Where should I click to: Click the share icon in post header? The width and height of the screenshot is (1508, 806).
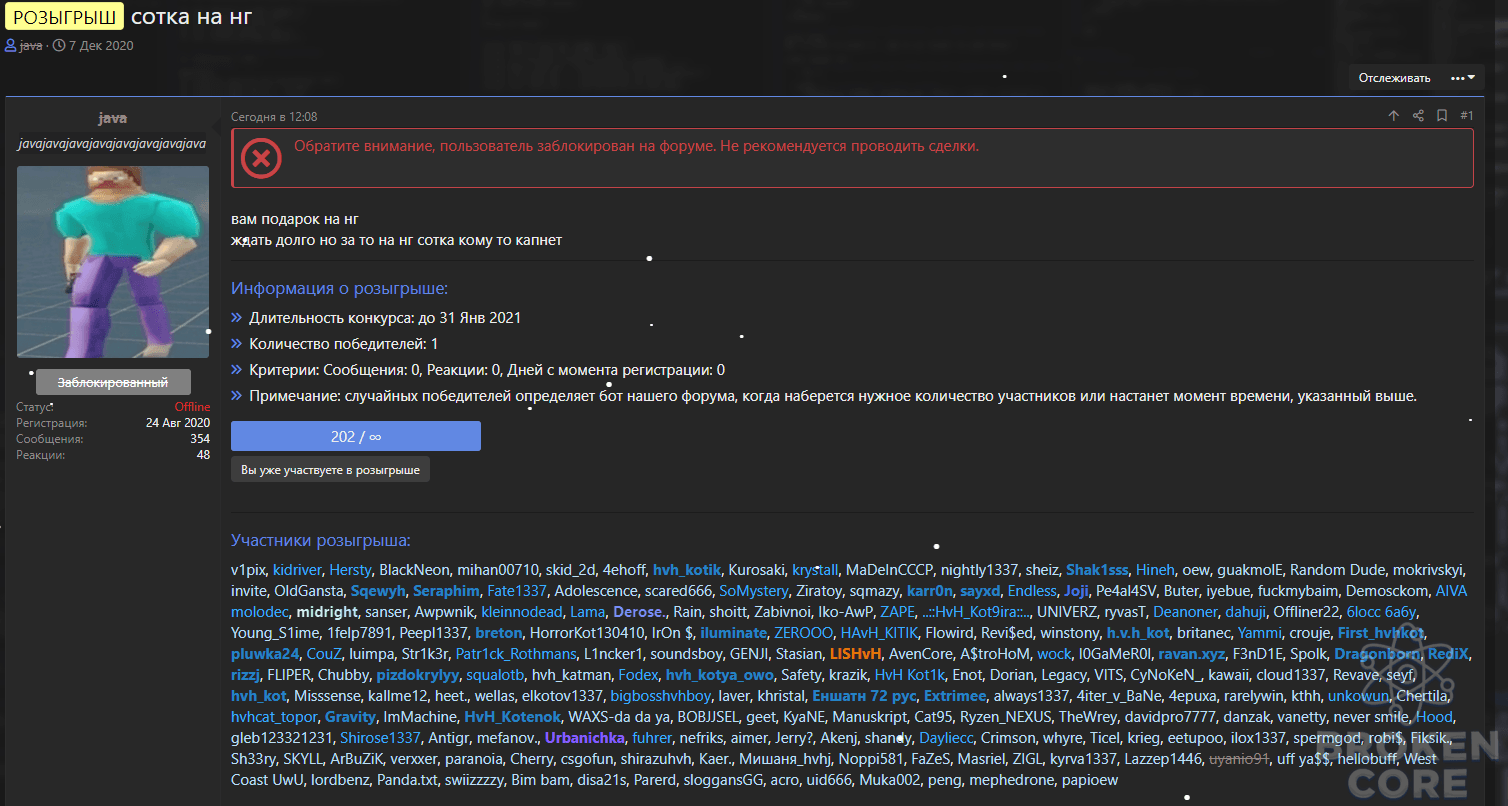tap(1418, 116)
